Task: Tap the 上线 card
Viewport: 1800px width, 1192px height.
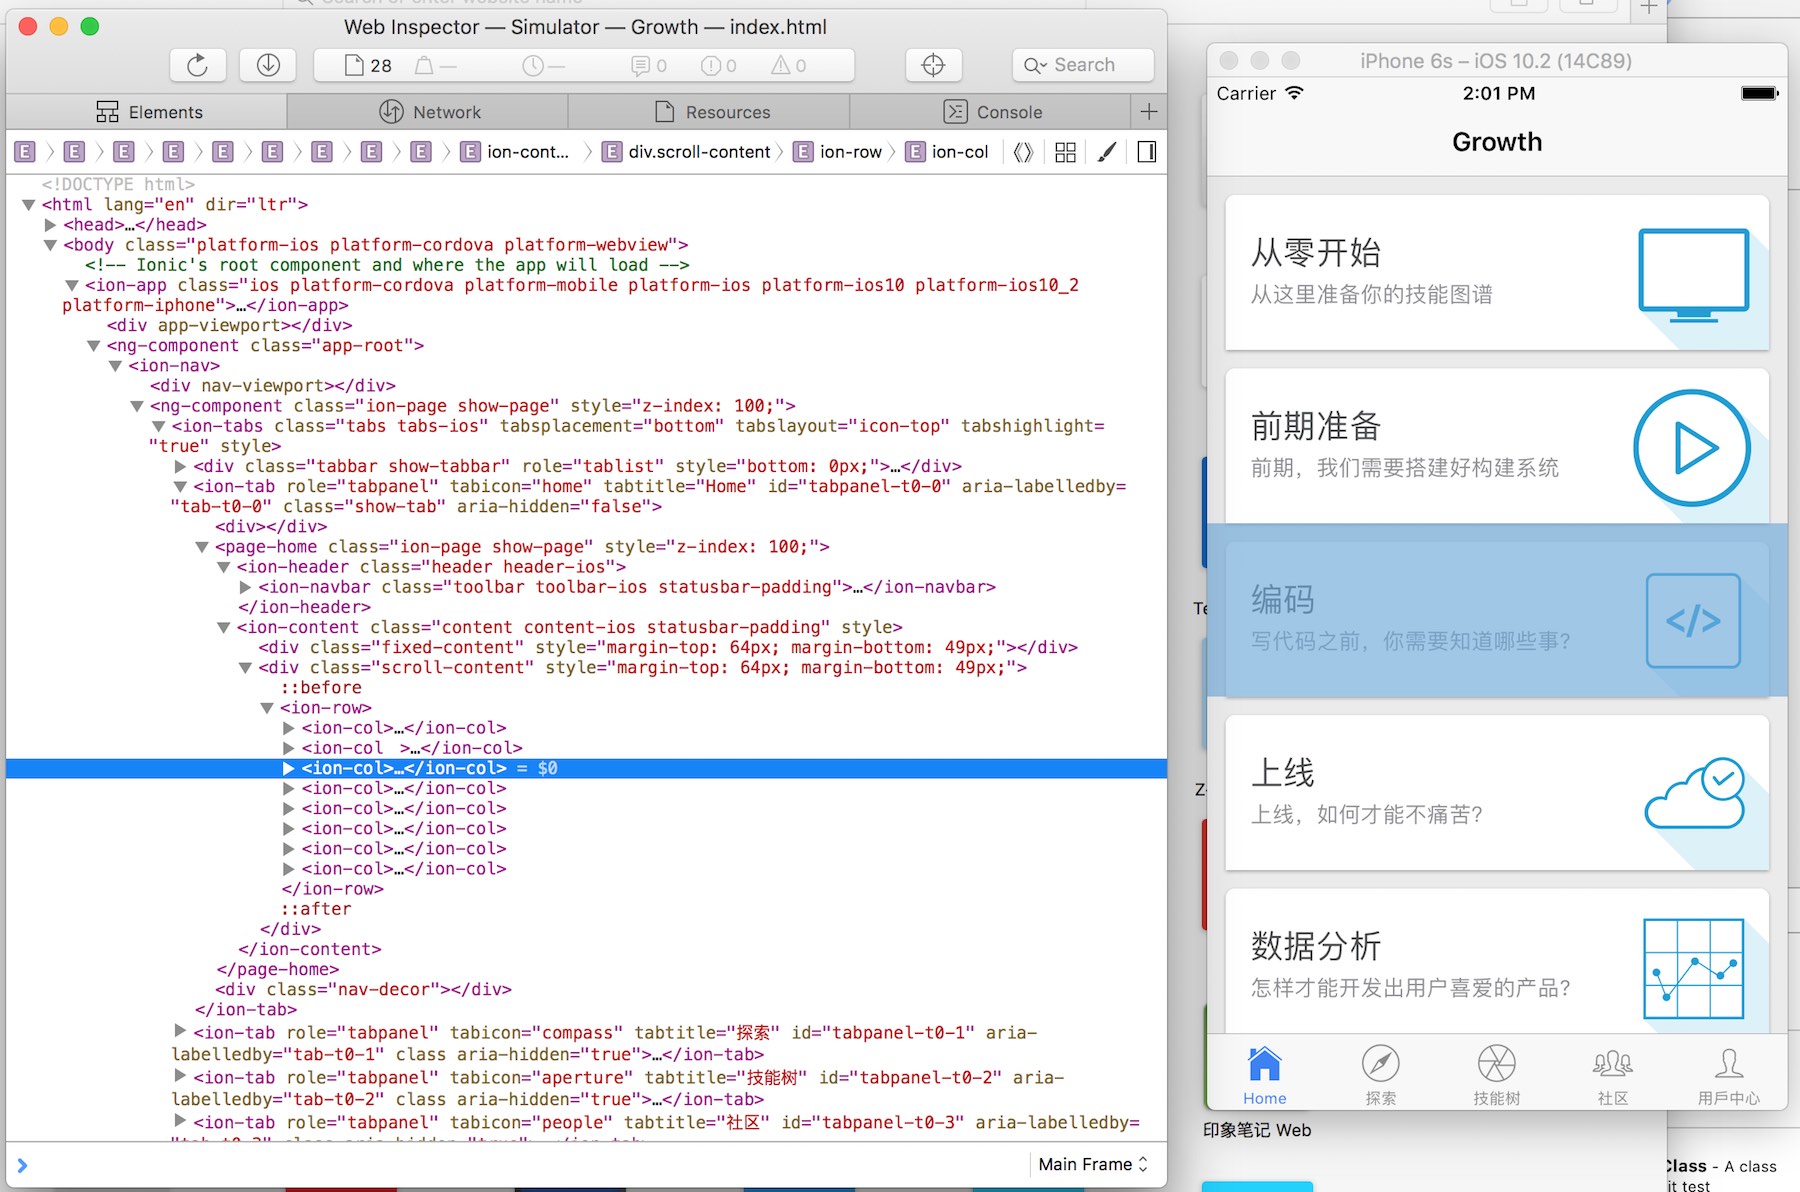Action: click(x=1497, y=792)
